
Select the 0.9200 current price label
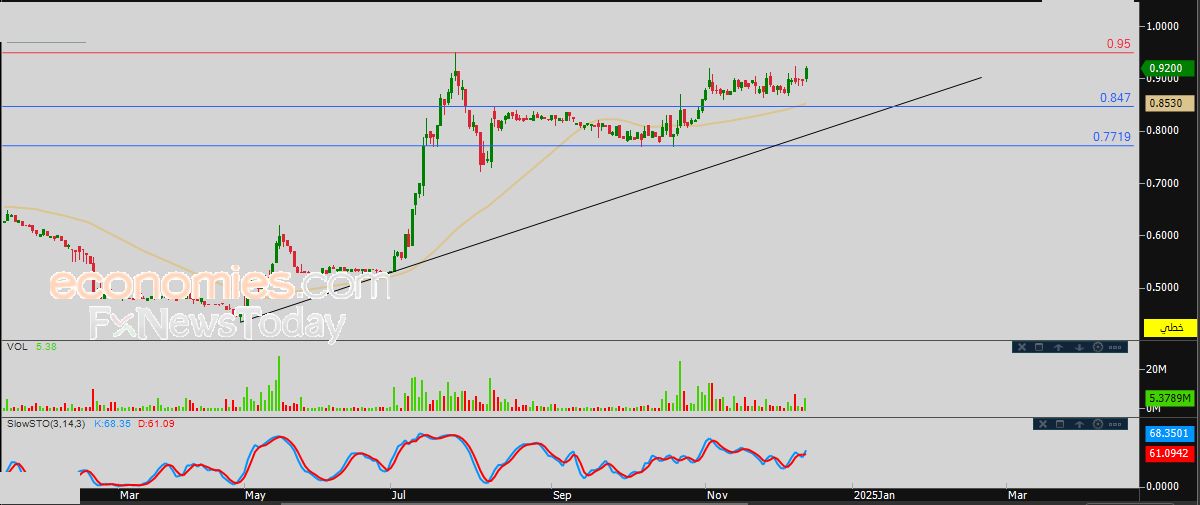[1169, 68]
